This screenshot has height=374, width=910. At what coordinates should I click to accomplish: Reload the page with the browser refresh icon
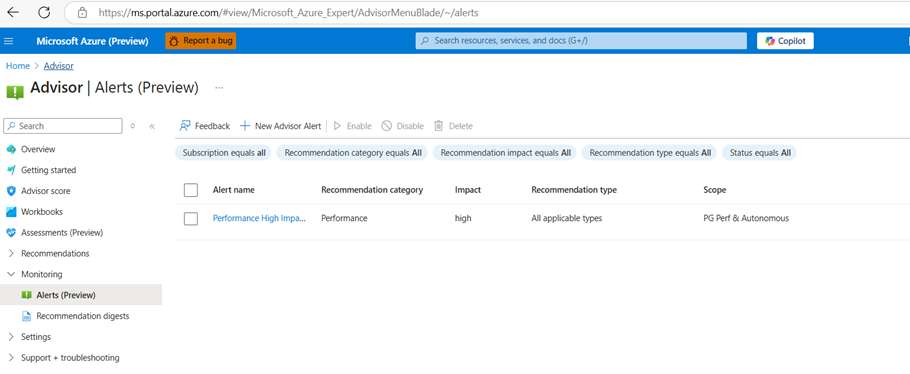(44, 12)
